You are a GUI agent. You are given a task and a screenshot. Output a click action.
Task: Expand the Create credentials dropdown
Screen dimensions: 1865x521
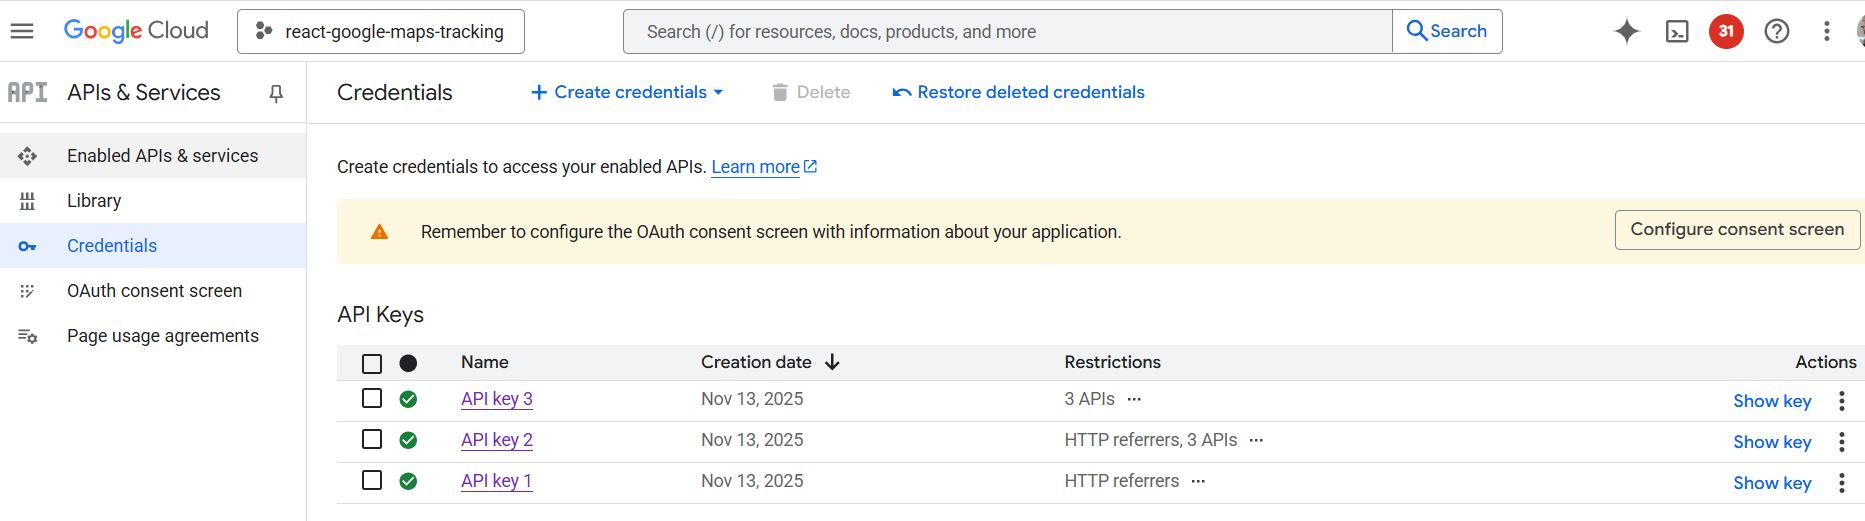click(x=627, y=92)
